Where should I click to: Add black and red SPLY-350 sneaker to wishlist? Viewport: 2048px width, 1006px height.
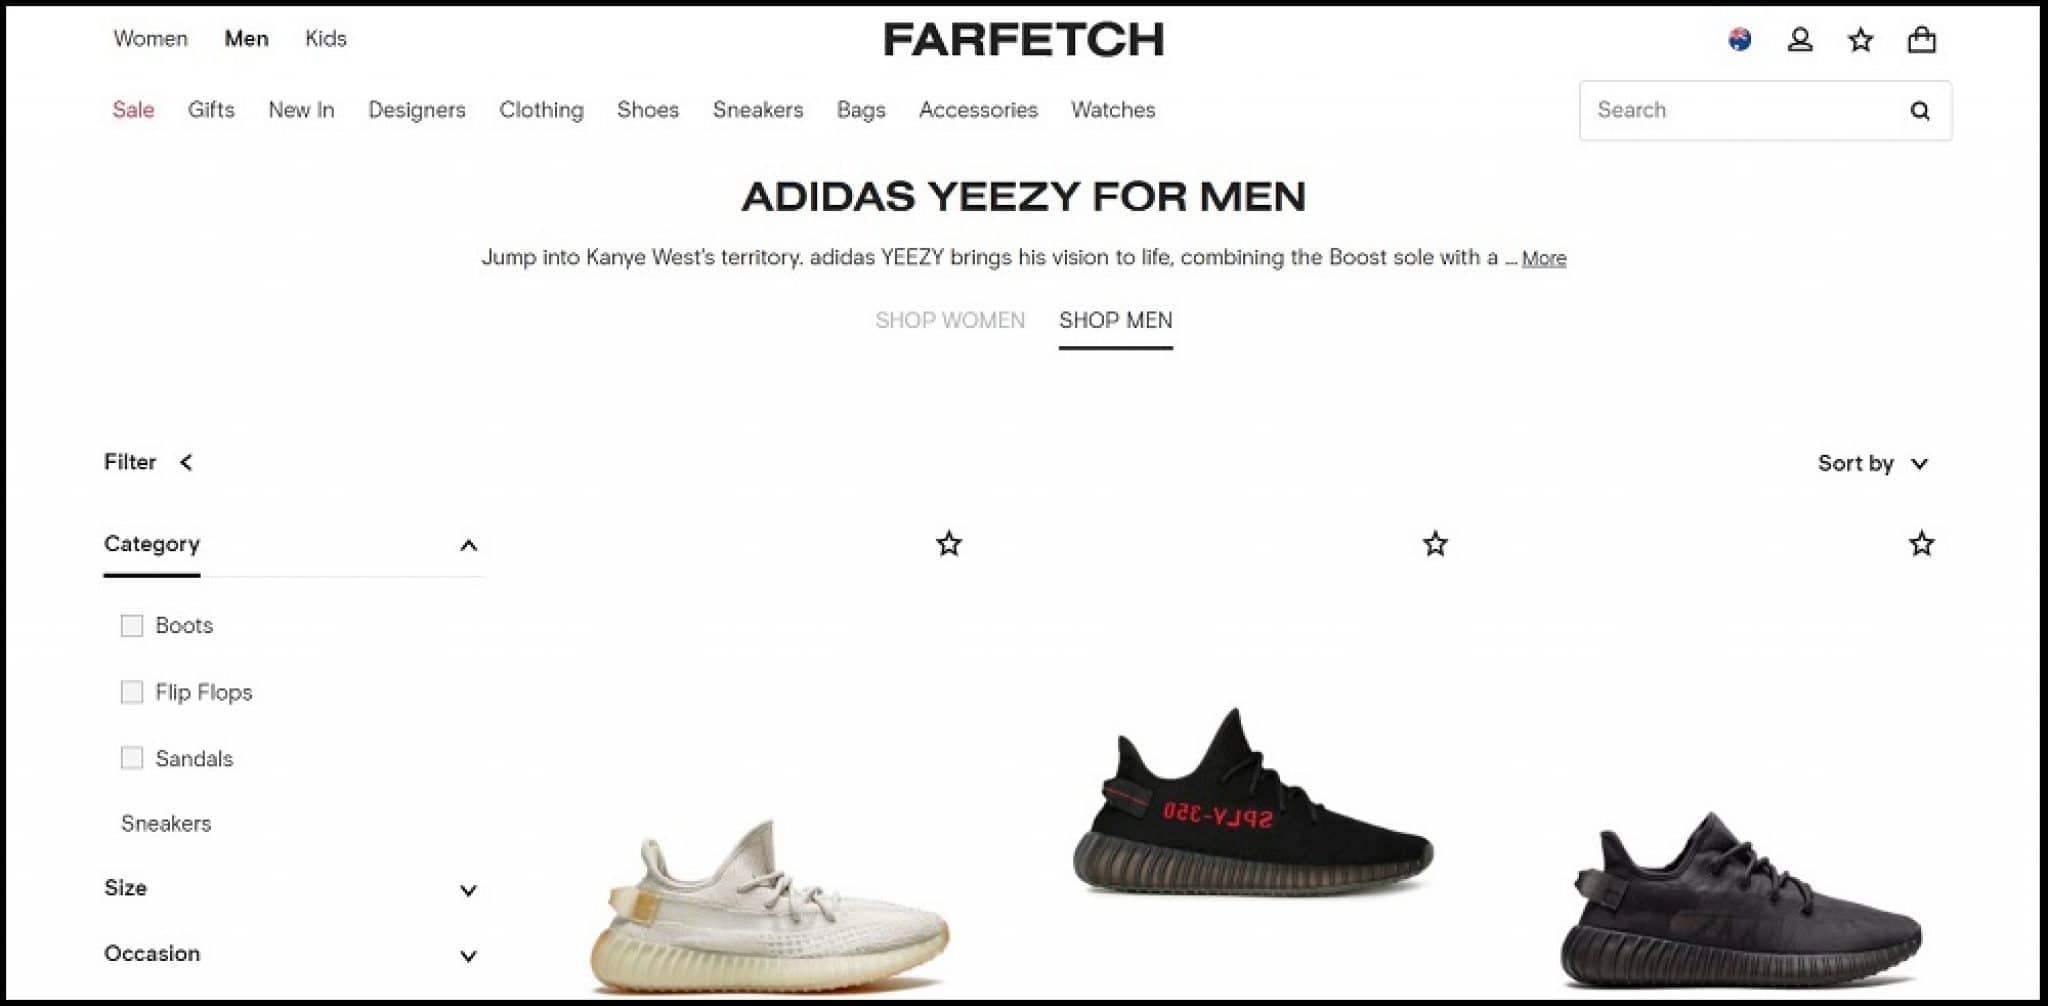(x=1435, y=544)
